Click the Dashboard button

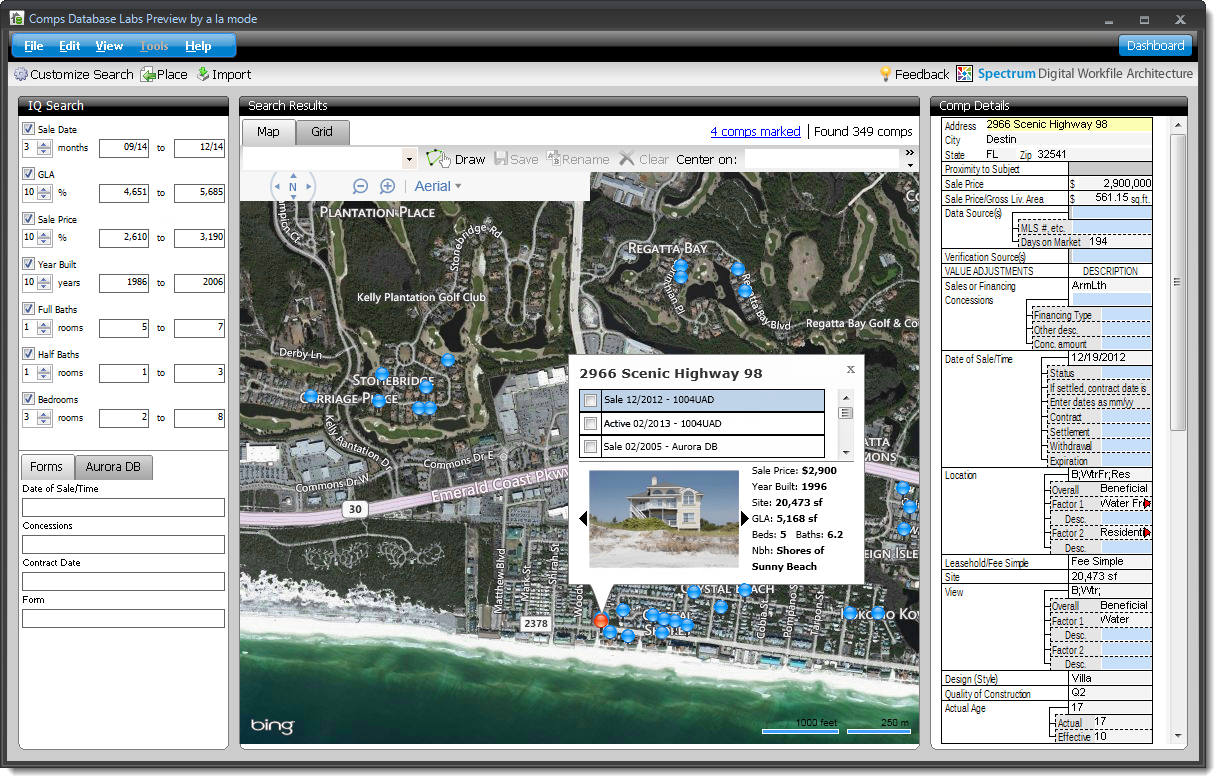click(1155, 45)
